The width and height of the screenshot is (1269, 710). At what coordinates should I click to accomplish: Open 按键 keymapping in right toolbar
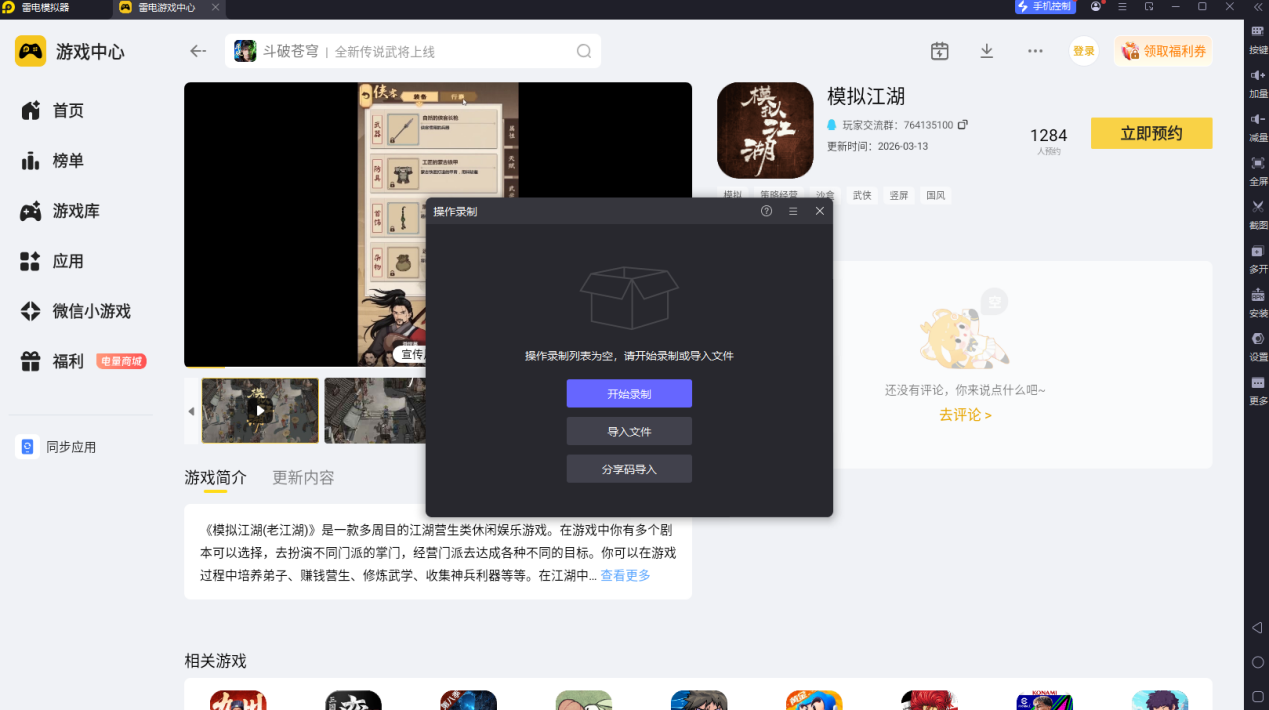pyautogui.click(x=1258, y=39)
